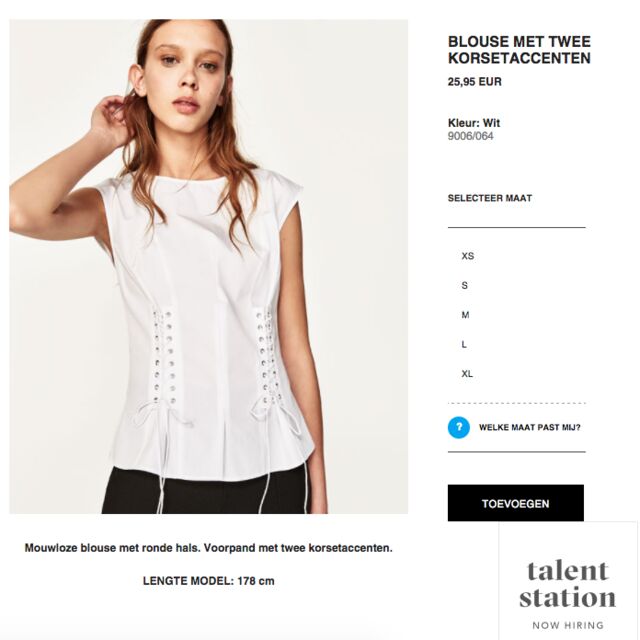Image resolution: width=640 pixels, height=640 pixels.
Task: Click the 'talent station' logo text
Action: click(568, 585)
